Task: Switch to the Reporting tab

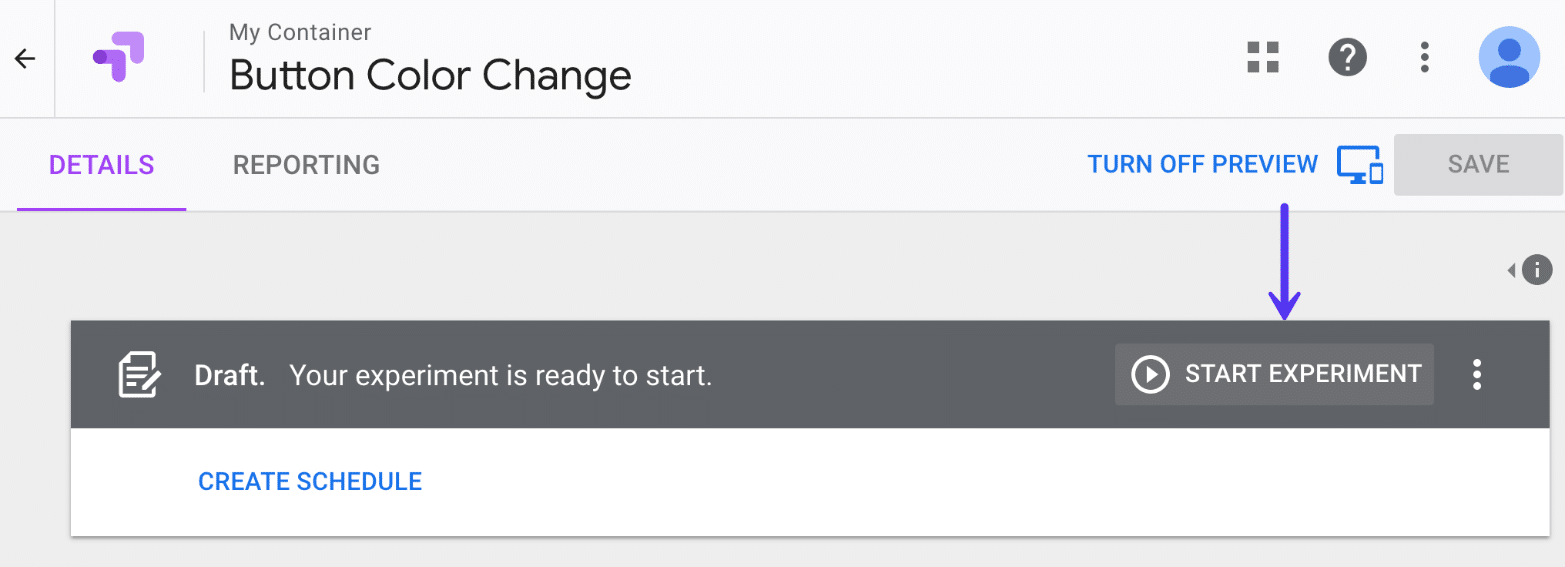Action: [306, 165]
